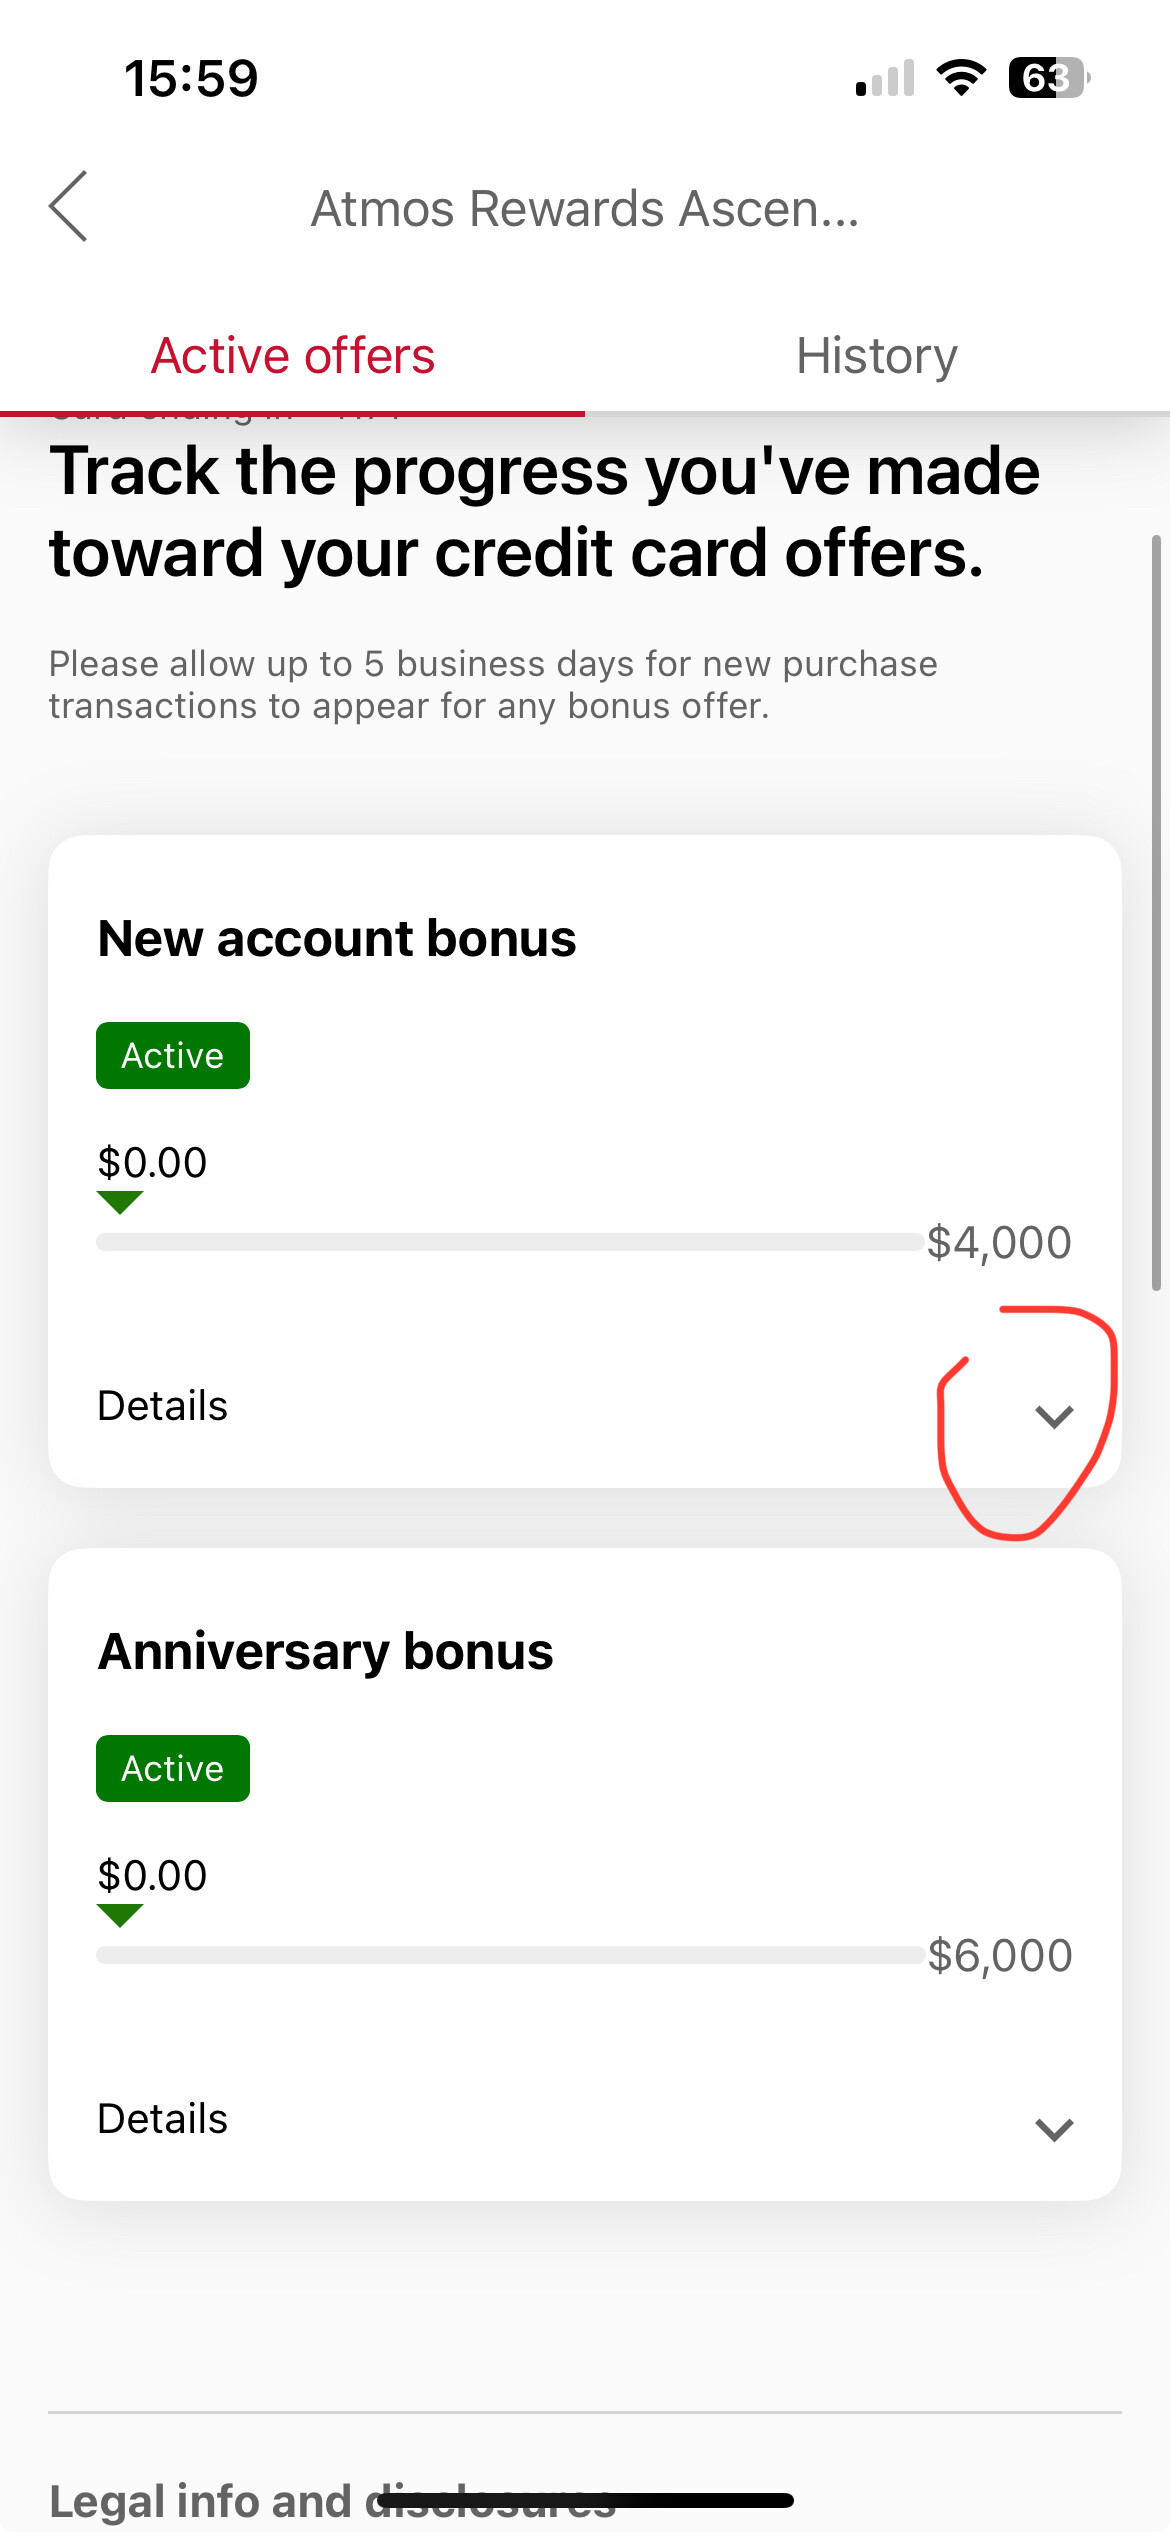
Task: Tap the battery indicator icon
Action: click(x=1048, y=78)
